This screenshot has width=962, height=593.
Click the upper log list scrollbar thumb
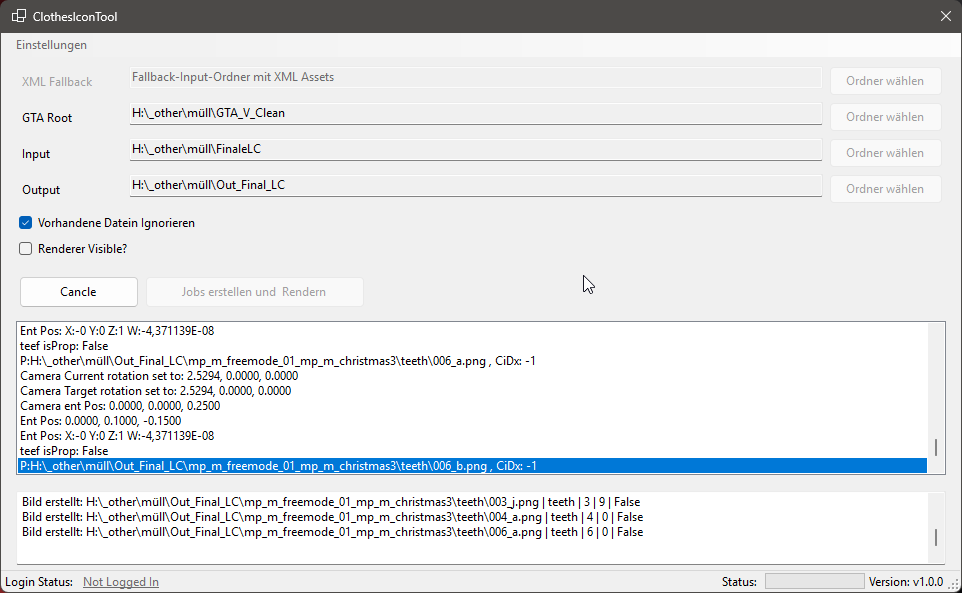936,447
